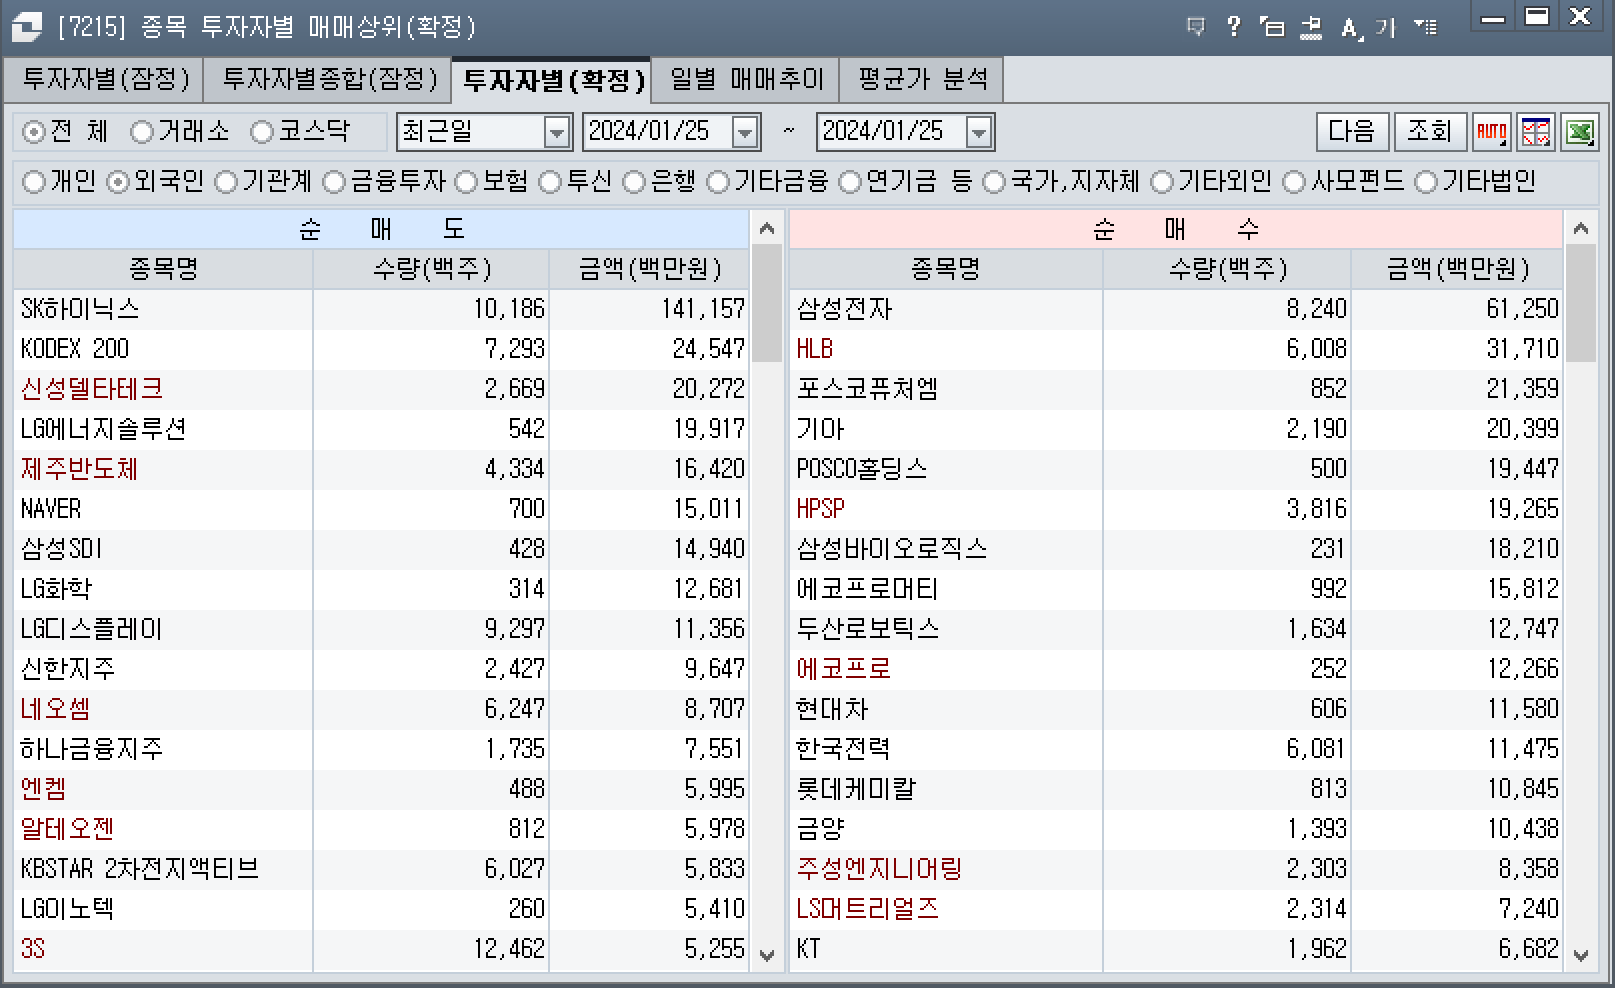Choose the 국가,지자체 radio button
The width and height of the screenshot is (1615, 988).
994,182
